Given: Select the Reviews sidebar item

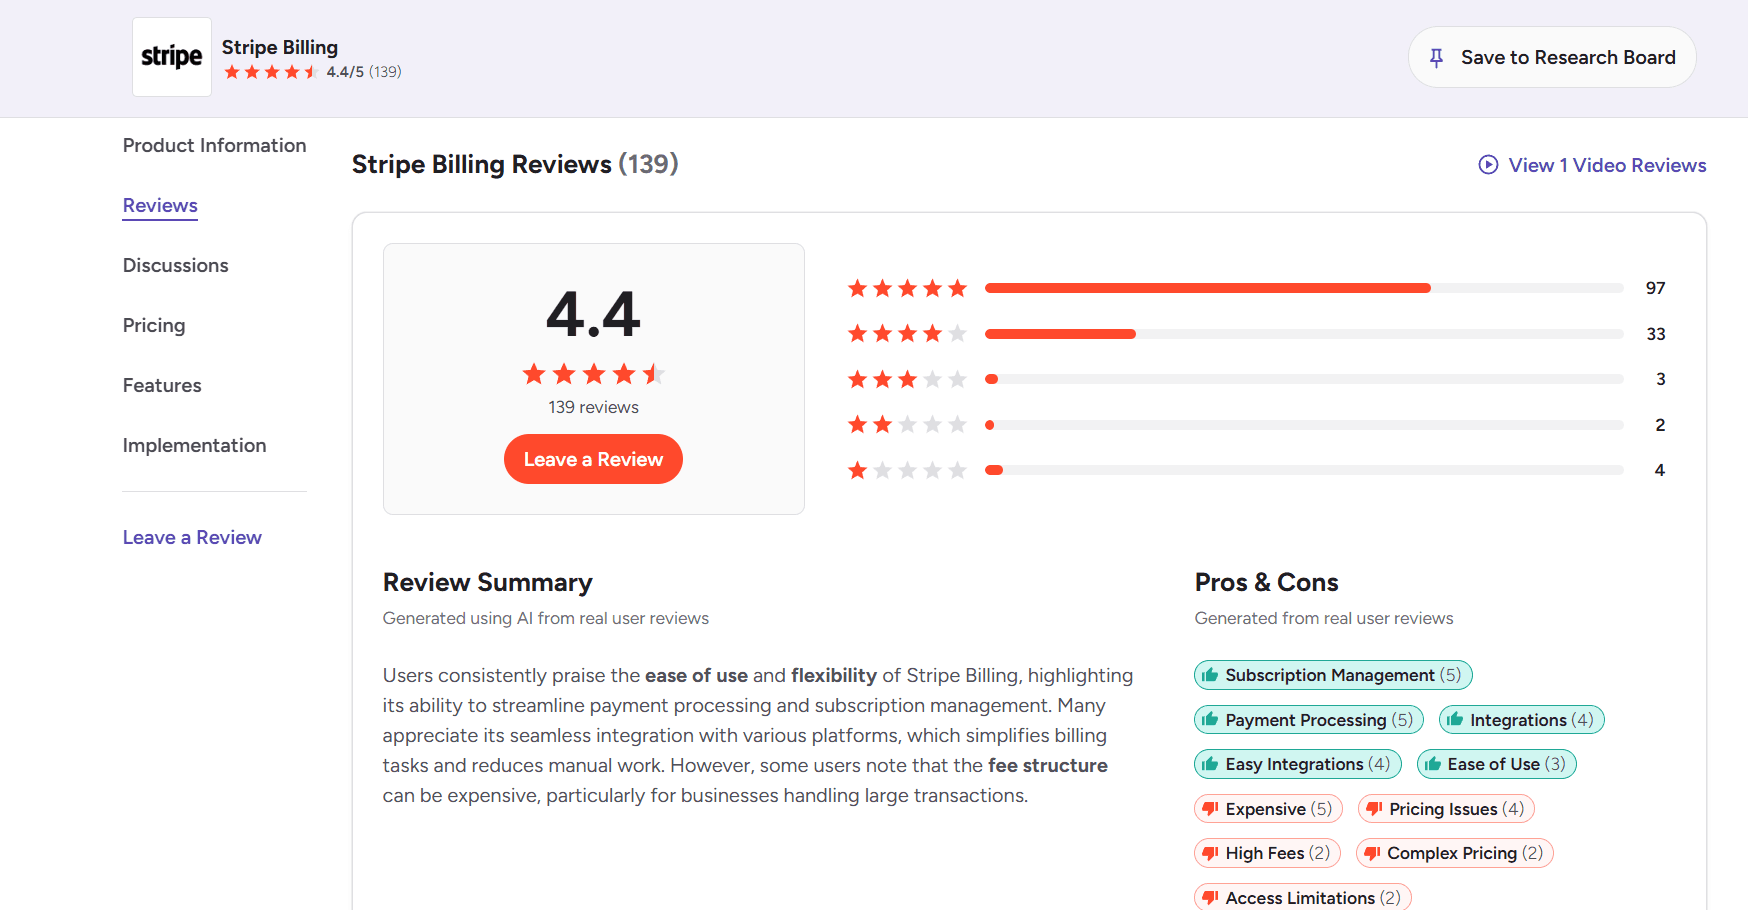Looking at the screenshot, I should [x=160, y=205].
